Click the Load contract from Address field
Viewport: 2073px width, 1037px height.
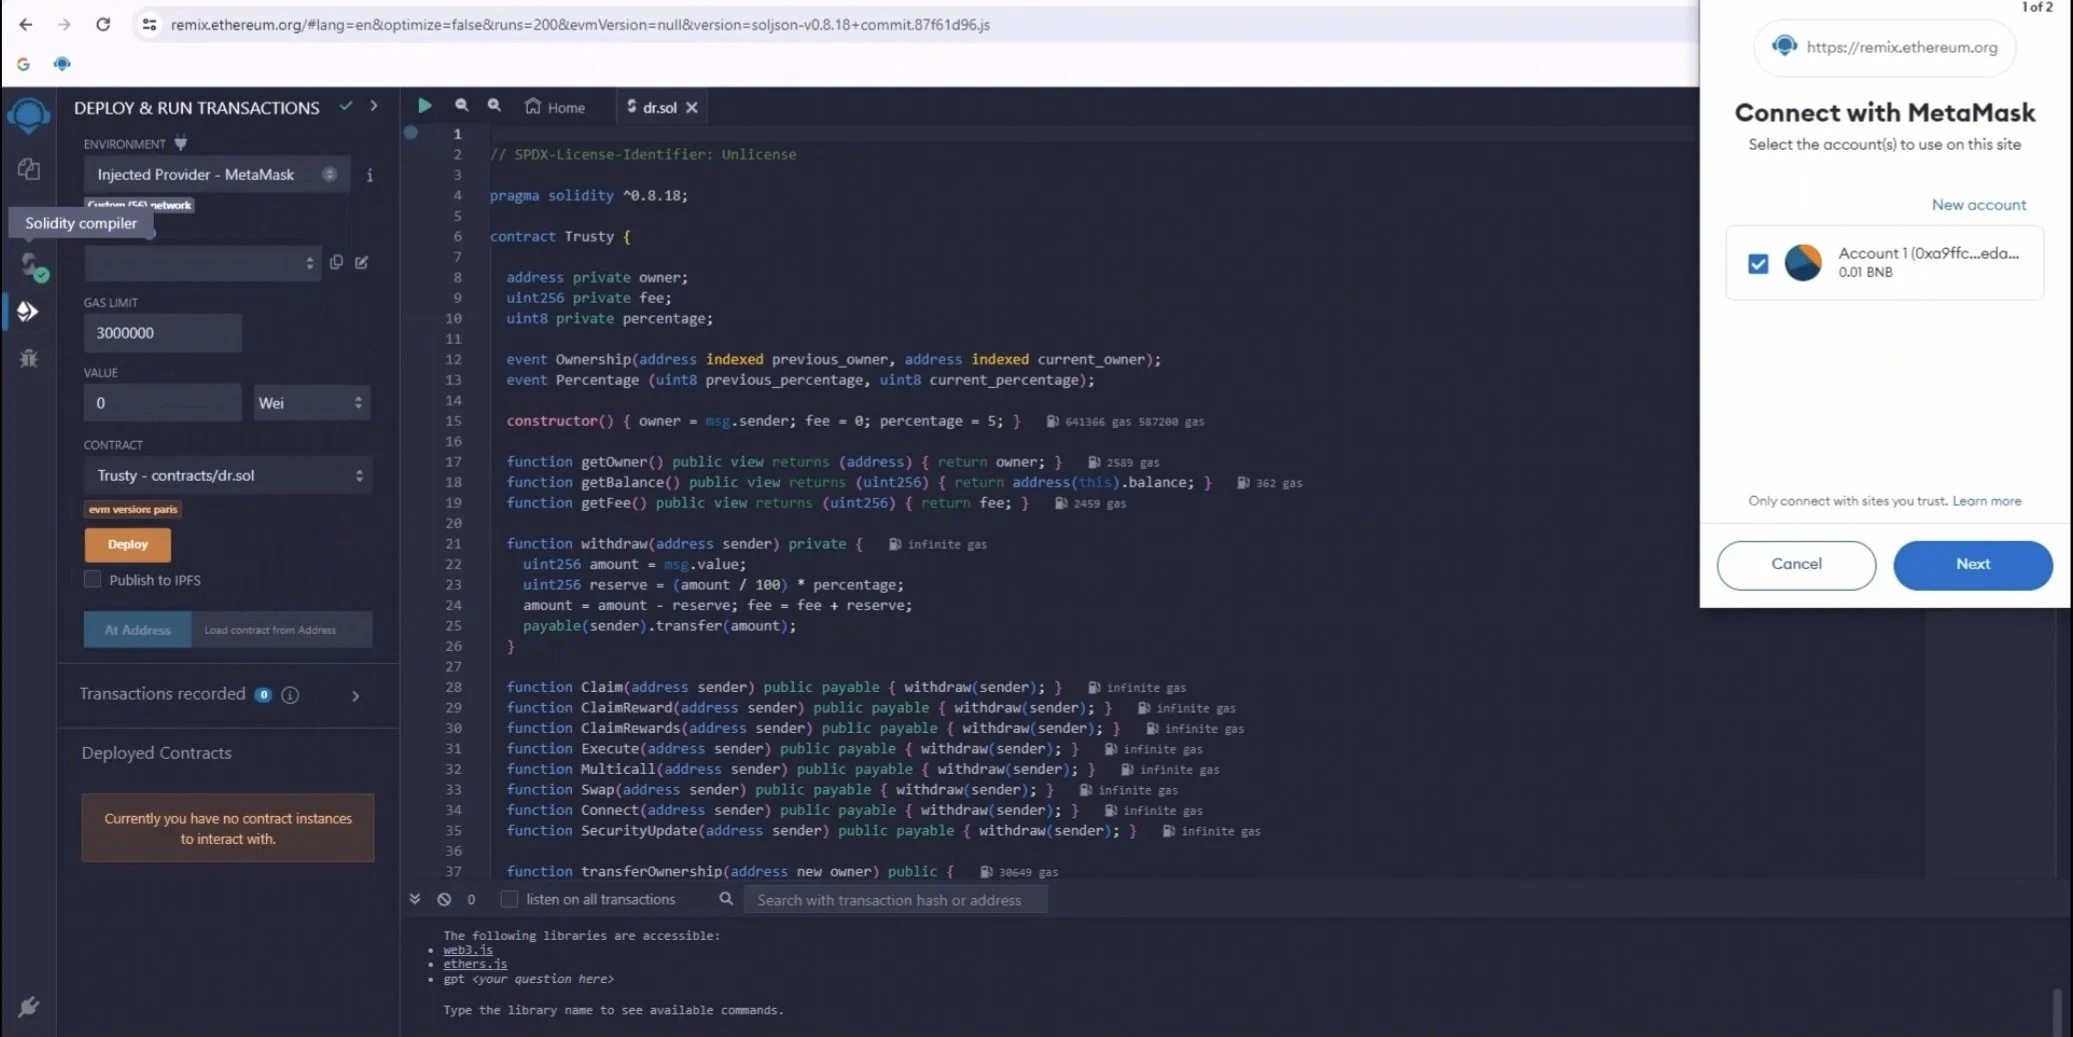point(282,630)
